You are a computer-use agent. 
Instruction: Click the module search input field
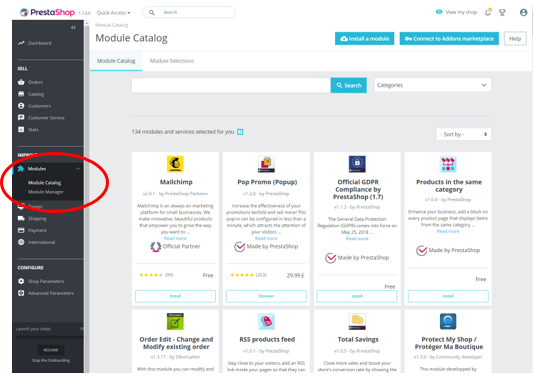(x=231, y=85)
